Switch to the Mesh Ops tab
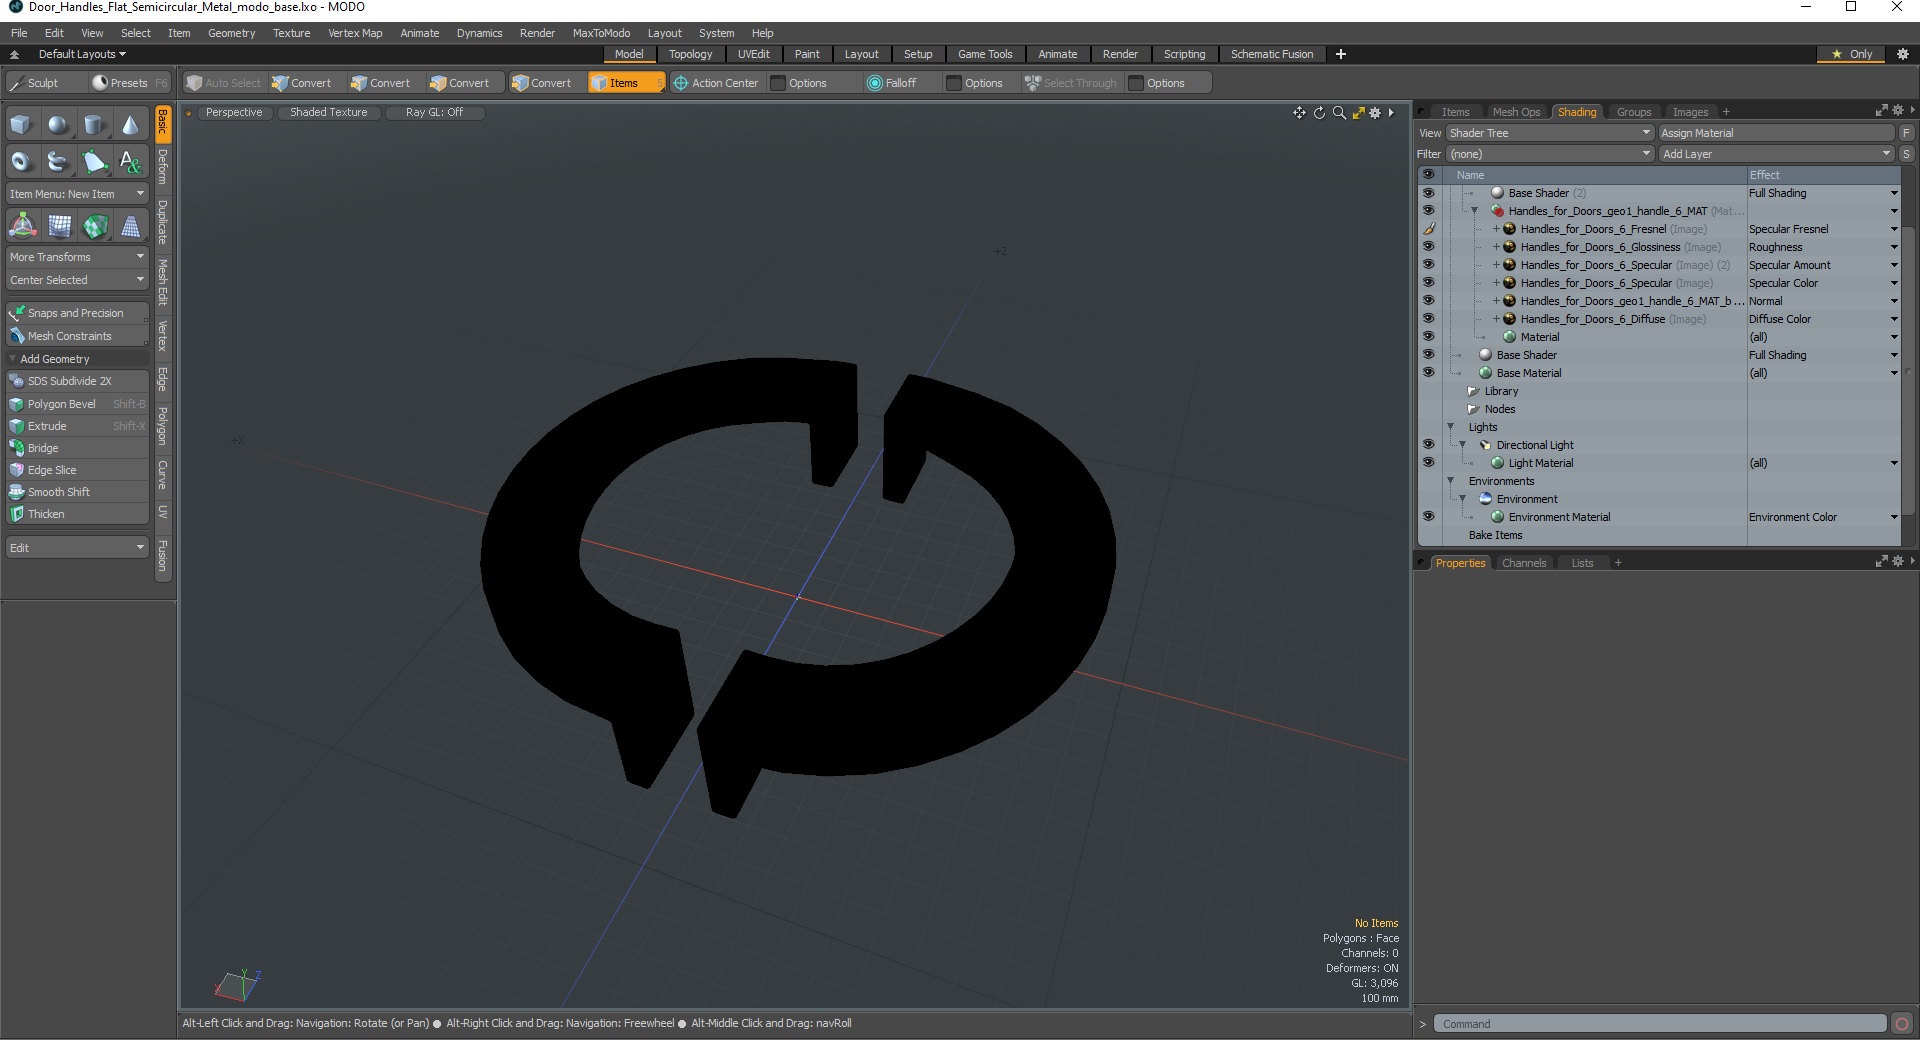The width and height of the screenshot is (1920, 1040). [1516, 112]
